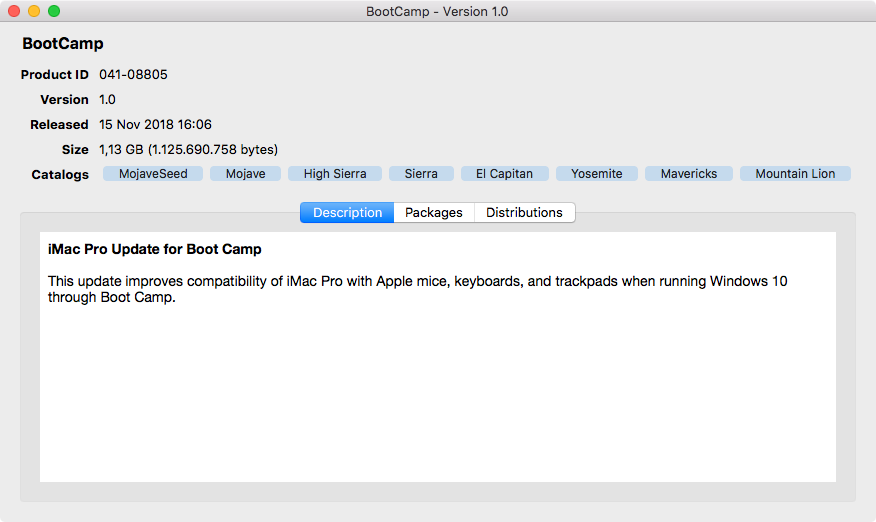This screenshot has width=876, height=522.
Task: Select the Mavericks catalog tag
Action: pos(689,174)
